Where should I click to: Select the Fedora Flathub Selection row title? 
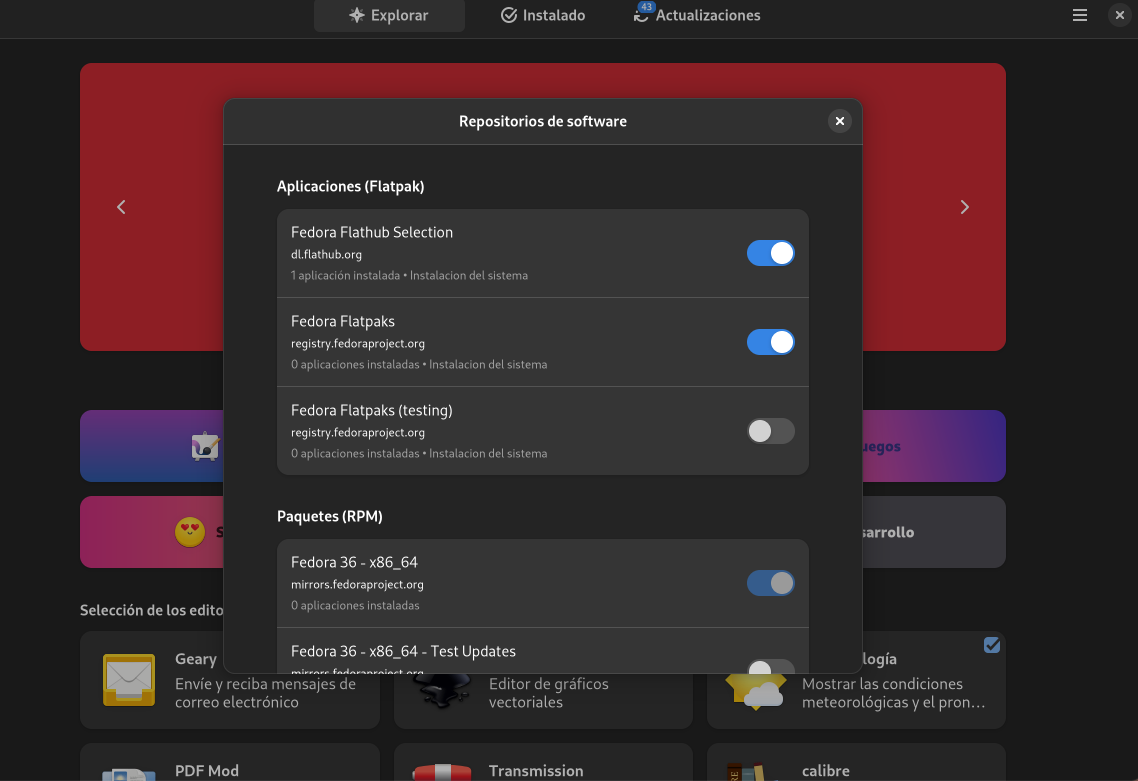coord(372,232)
